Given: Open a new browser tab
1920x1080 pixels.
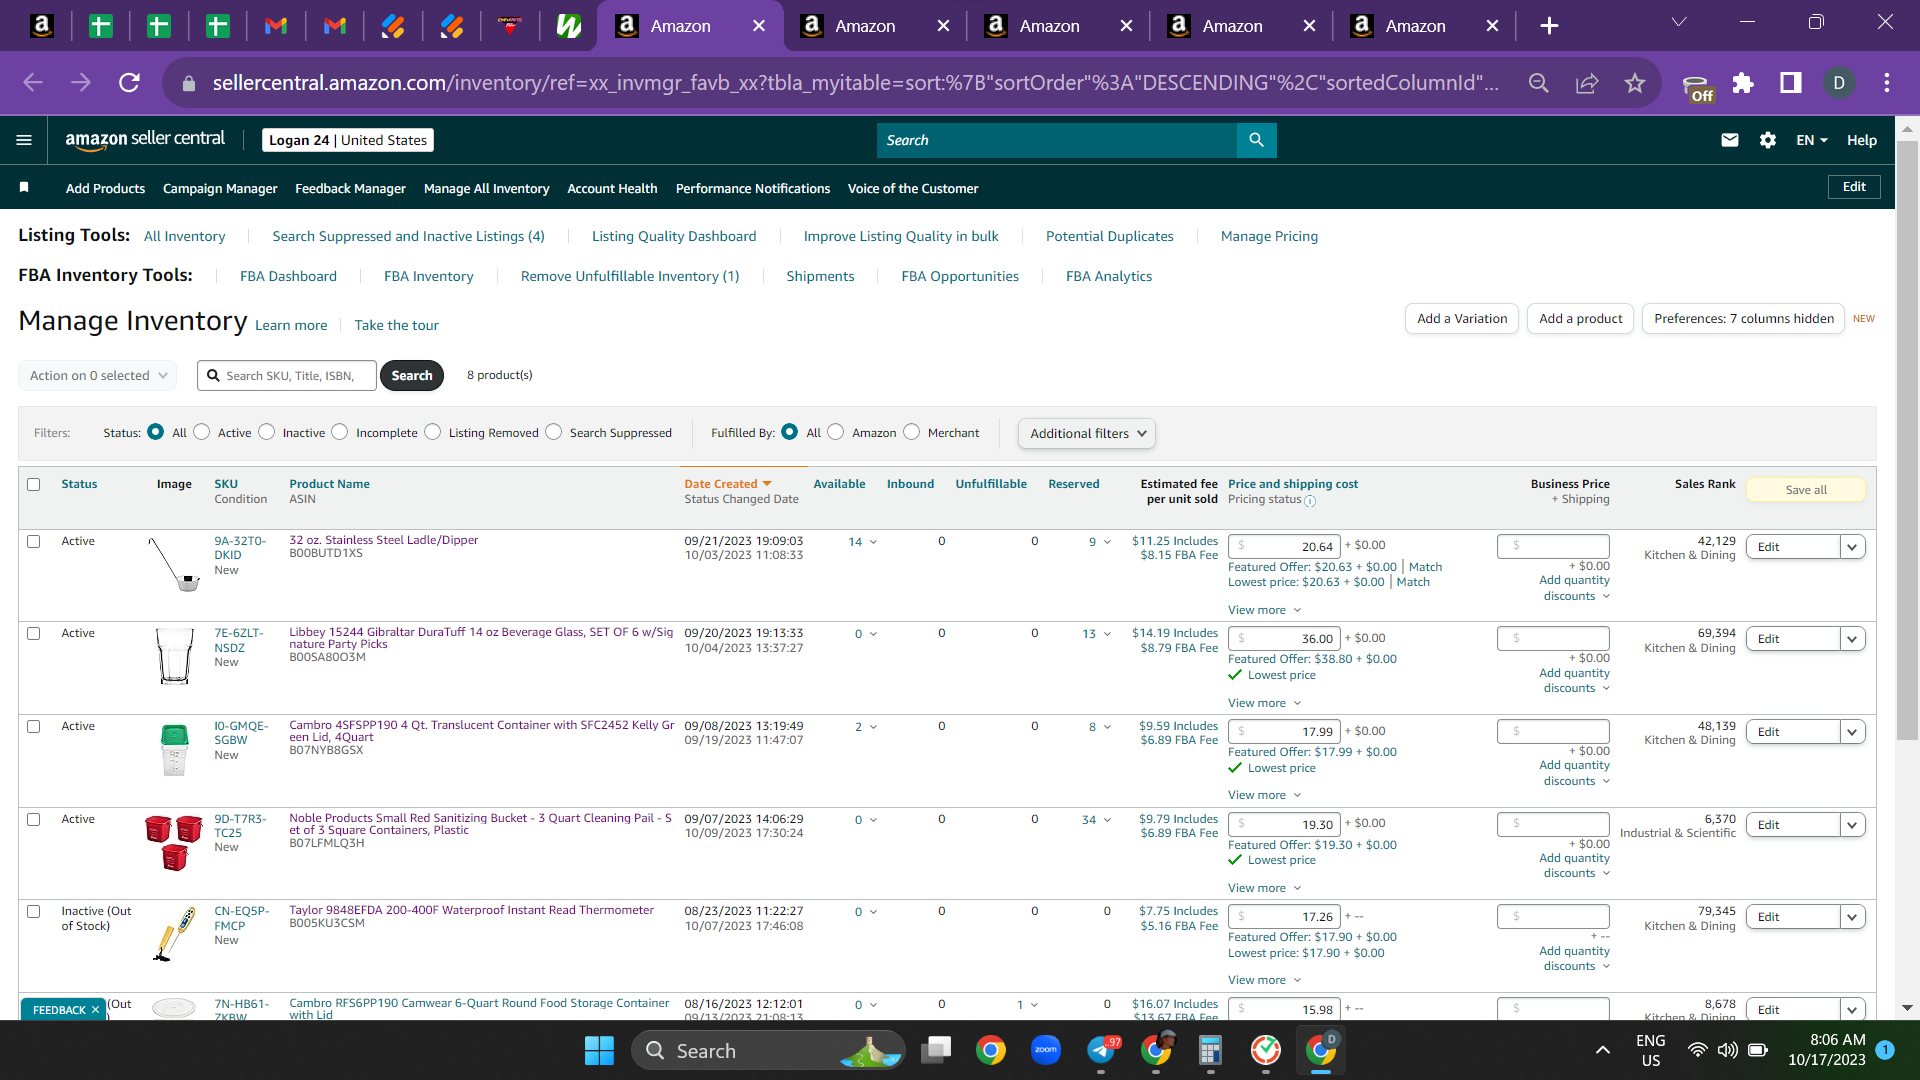Looking at the screenshot, I should [1548, 26].
